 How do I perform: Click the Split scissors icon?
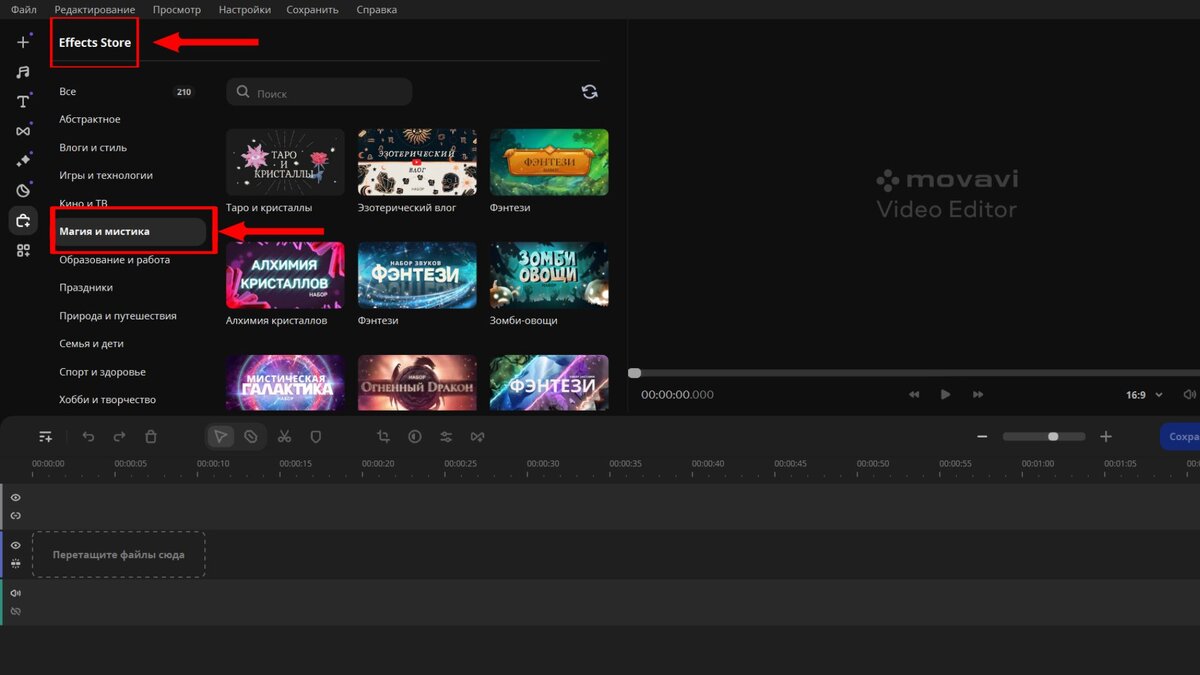pos(284,437)
